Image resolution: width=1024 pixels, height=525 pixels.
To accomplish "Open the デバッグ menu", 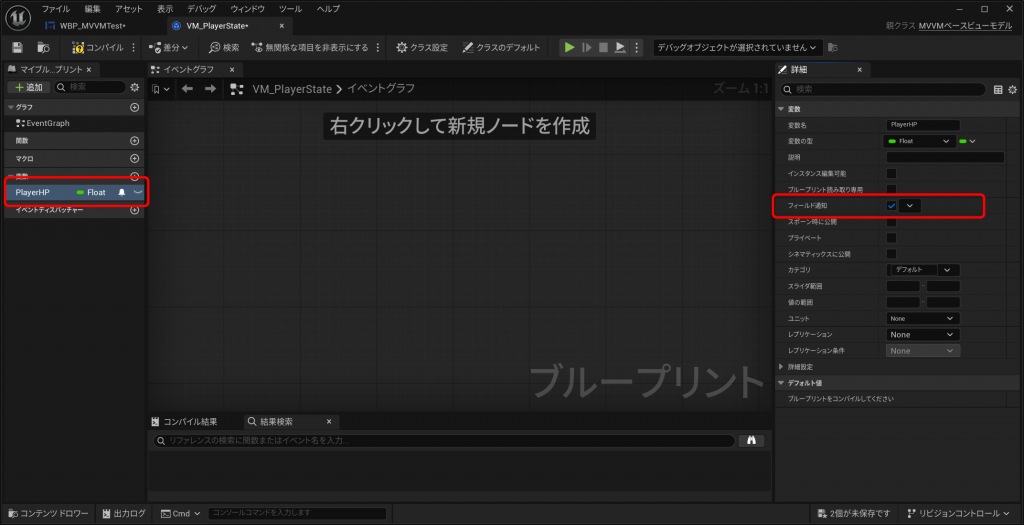I will click(x=201, y=8).
